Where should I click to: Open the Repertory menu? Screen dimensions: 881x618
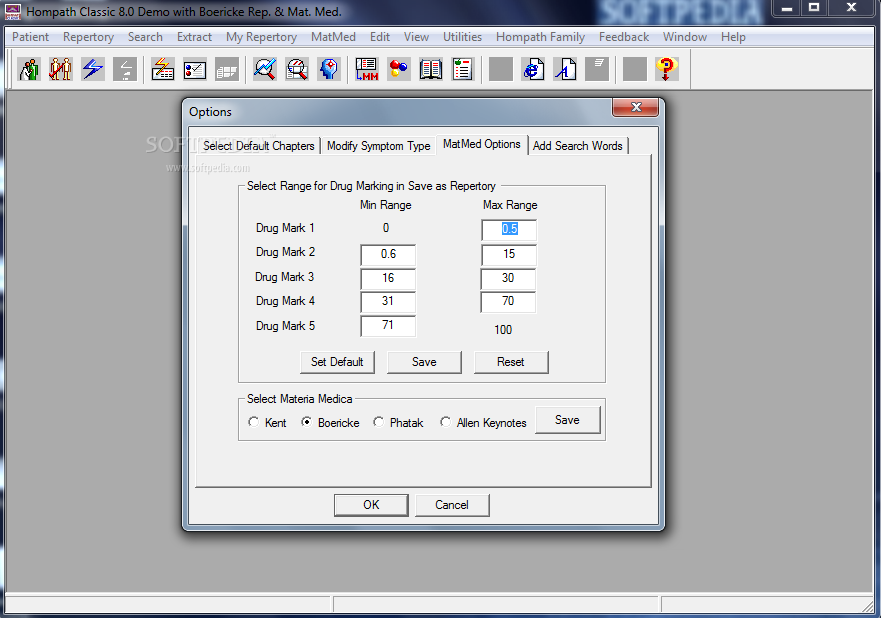[x=88, y=37]
